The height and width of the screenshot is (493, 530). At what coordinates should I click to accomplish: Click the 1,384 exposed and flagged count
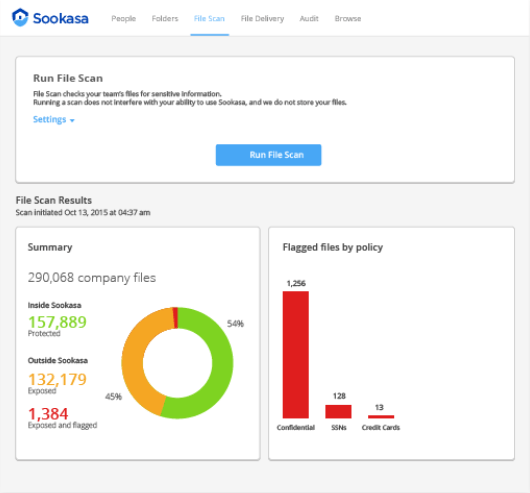coord(48,414)
